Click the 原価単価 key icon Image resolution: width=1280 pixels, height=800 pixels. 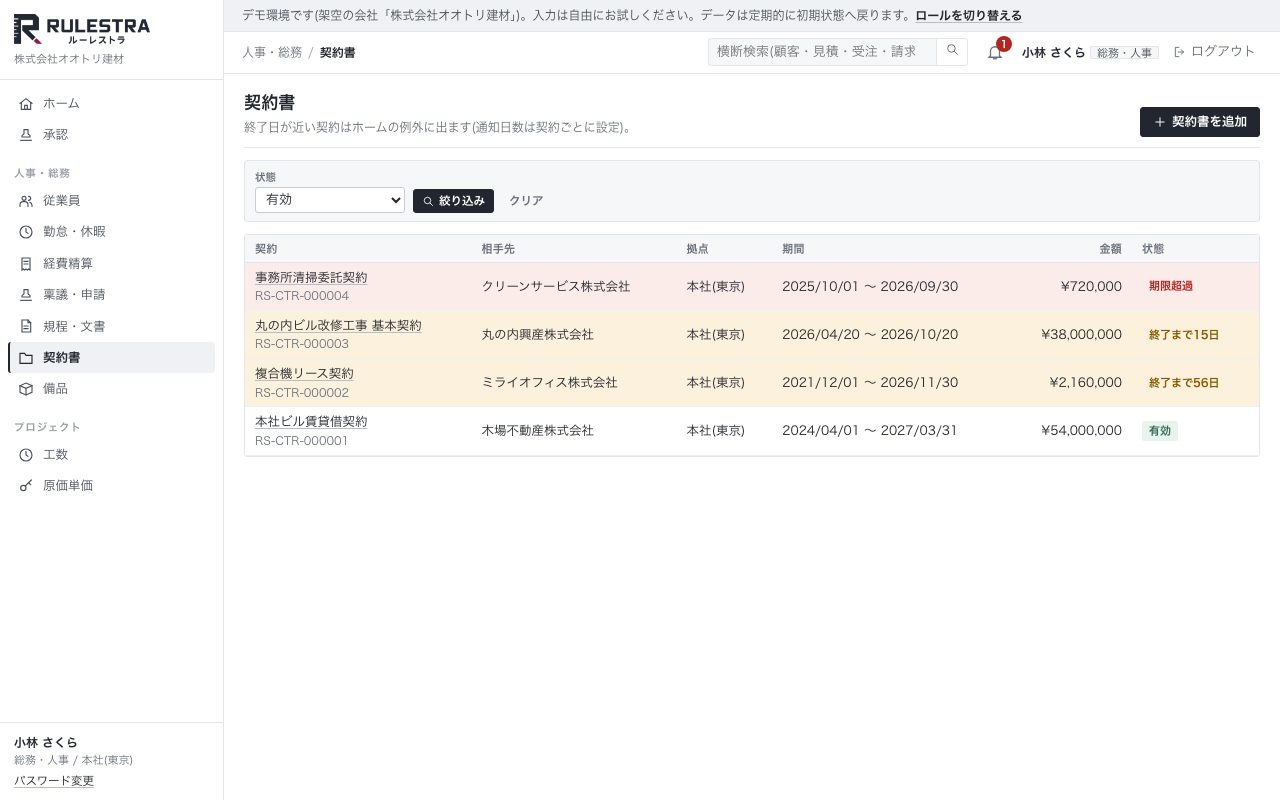(x=26, y=486)
